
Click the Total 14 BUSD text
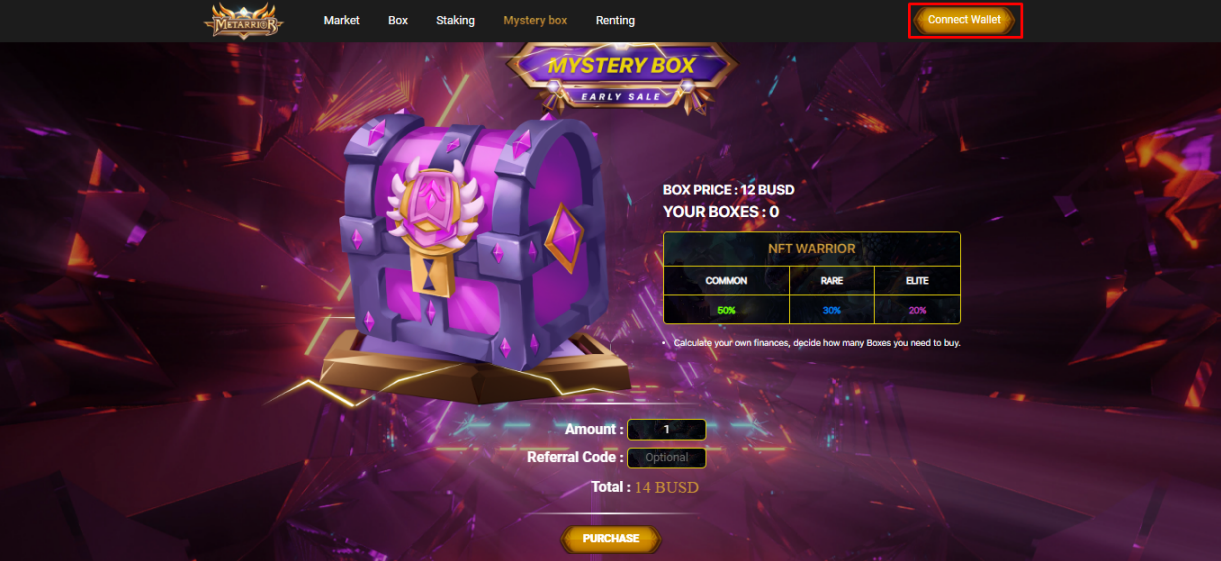click(x=645, y=488)
